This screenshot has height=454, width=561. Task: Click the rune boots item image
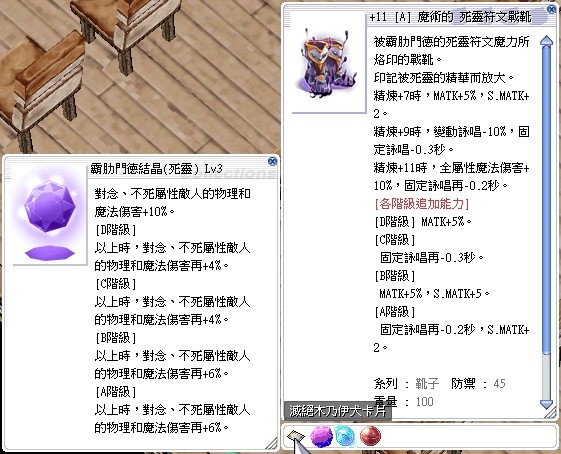327,64
